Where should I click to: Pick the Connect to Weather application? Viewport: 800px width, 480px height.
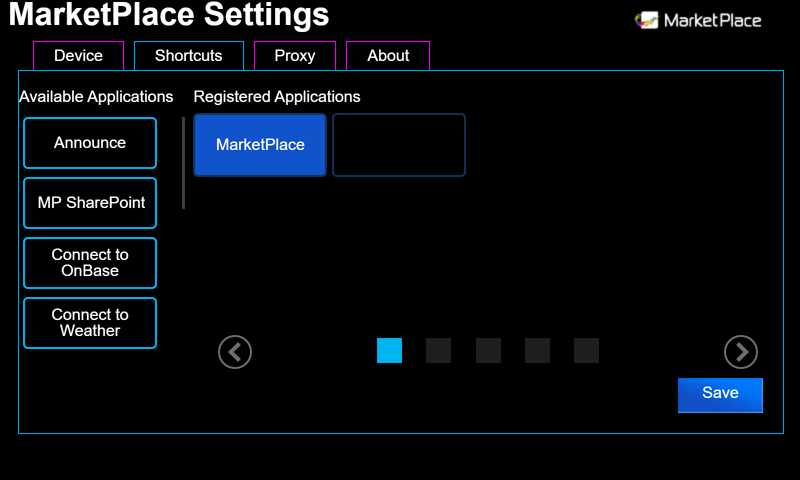pos(90,323)
